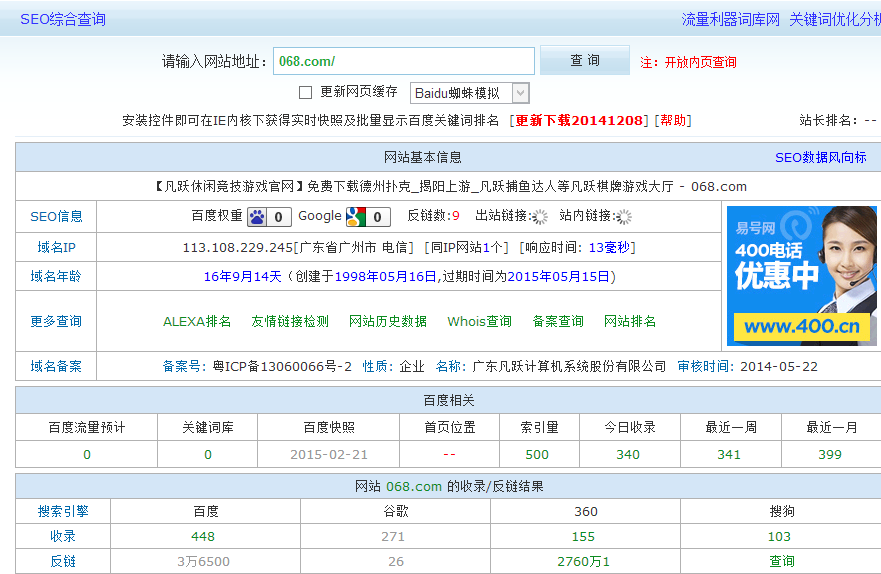The height and width of the screenshot is (574, 881).
Task: Click the 最近一月 value 399
Action: point(830,455)
